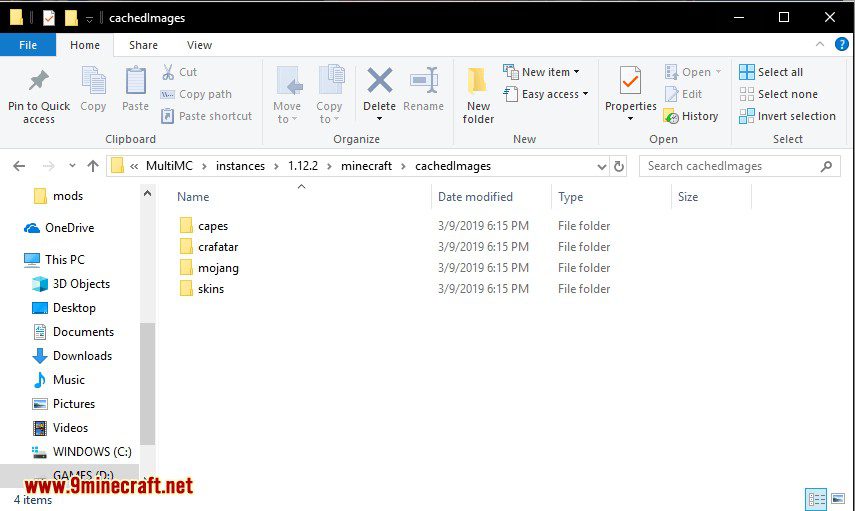Click Invert selection
The height and width of the screenshot is (511, 855).
click(787, 116)
